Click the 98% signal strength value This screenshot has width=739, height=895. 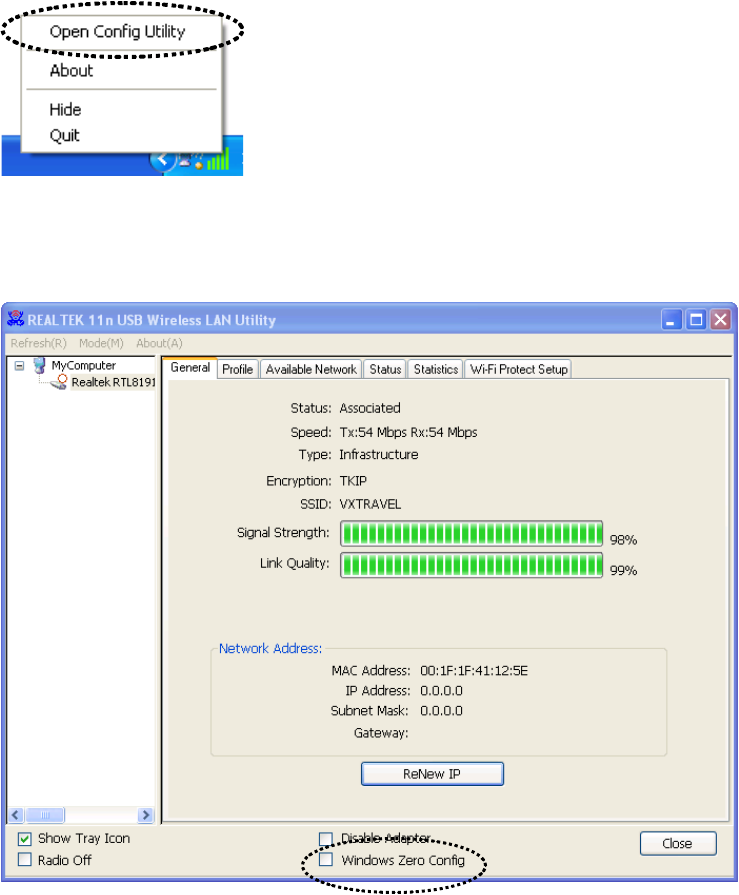point(624,540)
